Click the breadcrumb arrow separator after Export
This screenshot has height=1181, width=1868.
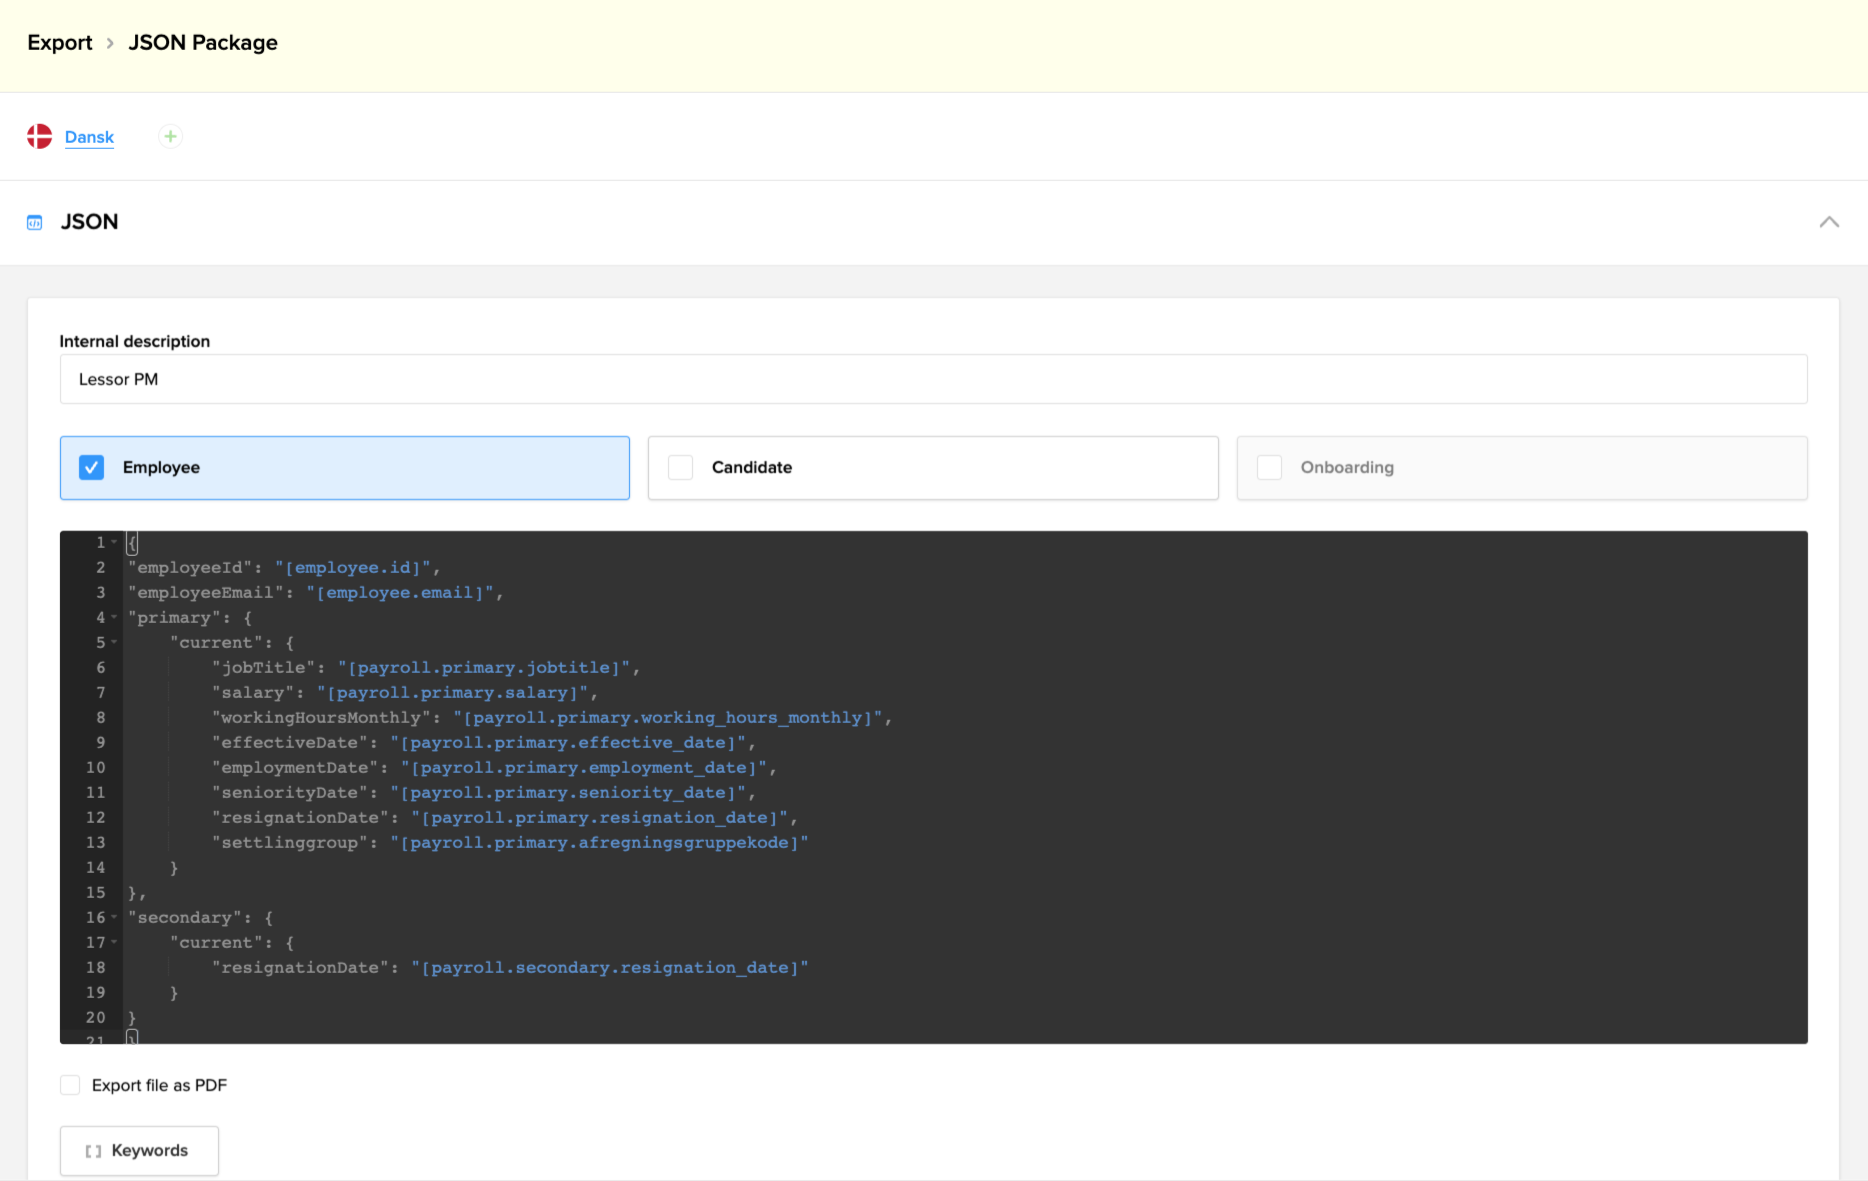tap(110, 43)
